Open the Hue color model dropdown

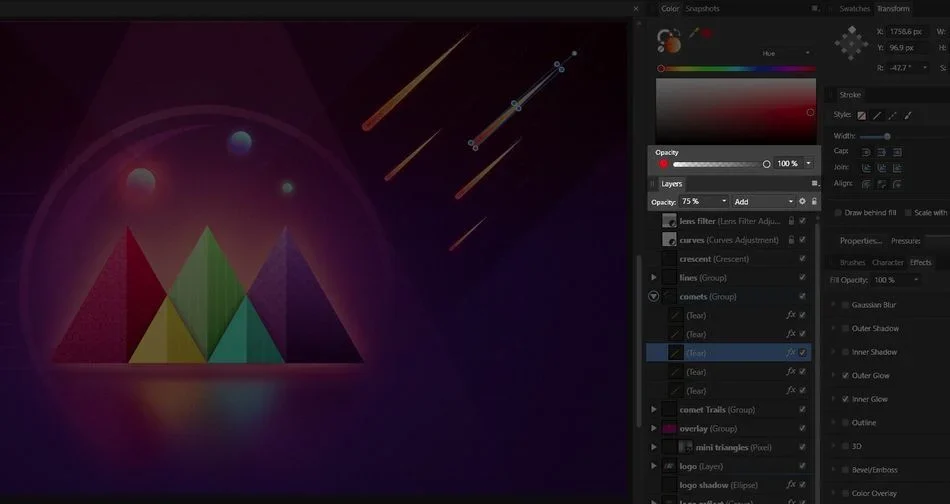click(x=786, y=53)
